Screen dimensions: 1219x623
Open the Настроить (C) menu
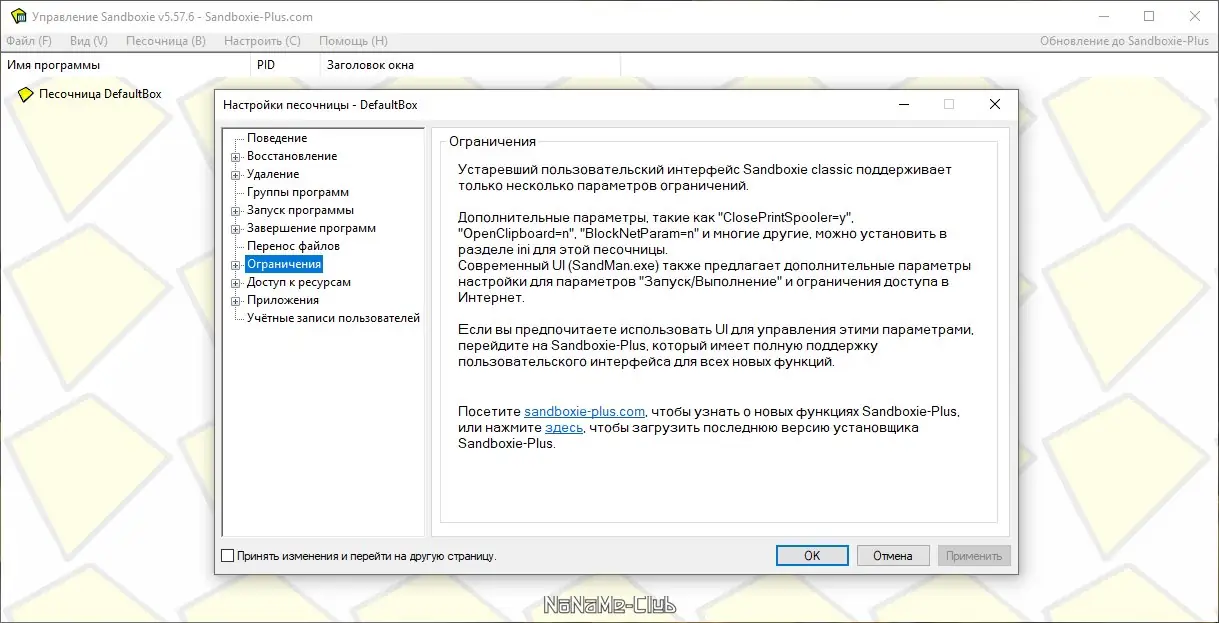(x=262, y=41)
